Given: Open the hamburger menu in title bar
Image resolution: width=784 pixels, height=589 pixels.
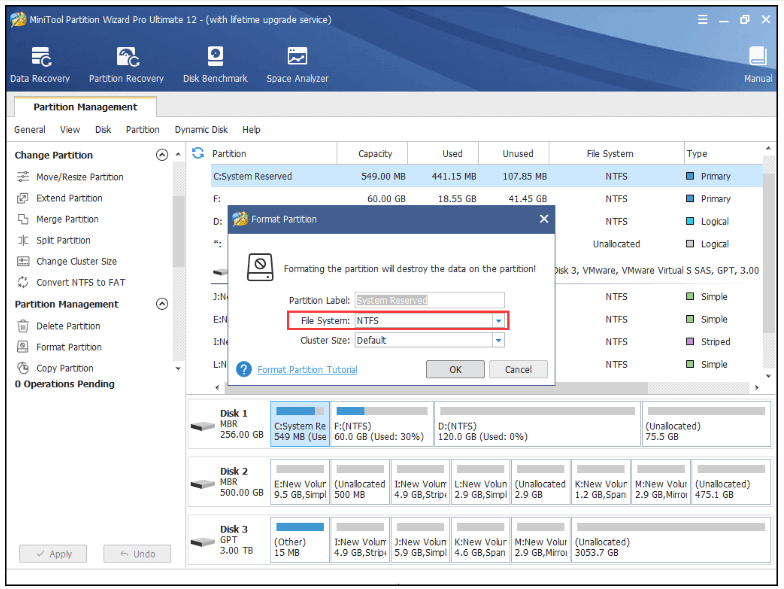Looking at the screenshot, I should [x=702, y=20].
